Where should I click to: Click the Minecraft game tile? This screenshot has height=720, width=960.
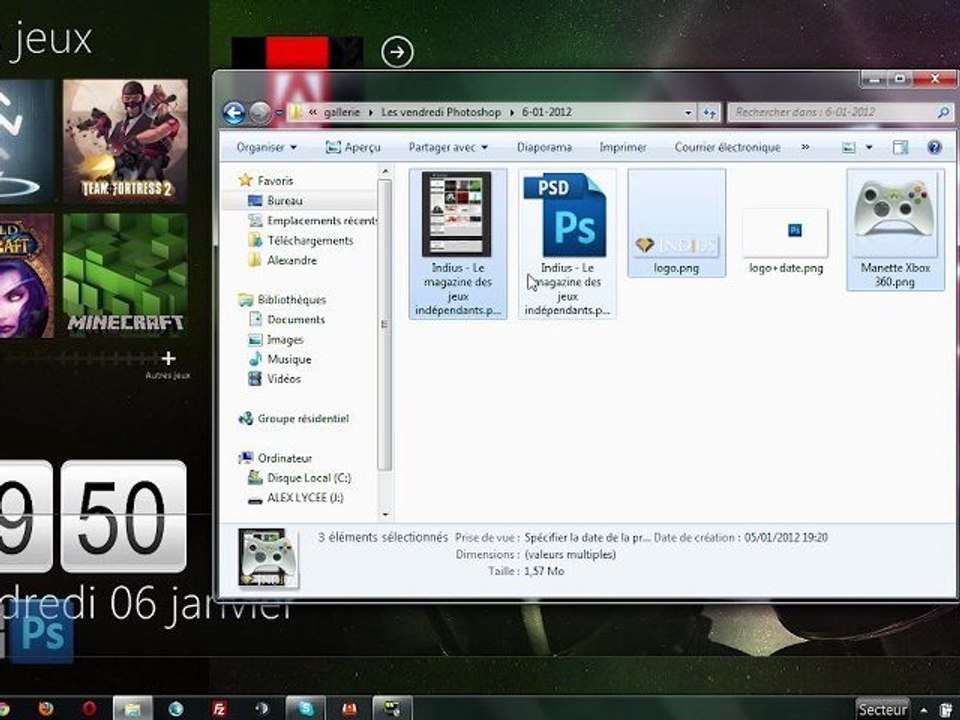click(x=126, y=276)
